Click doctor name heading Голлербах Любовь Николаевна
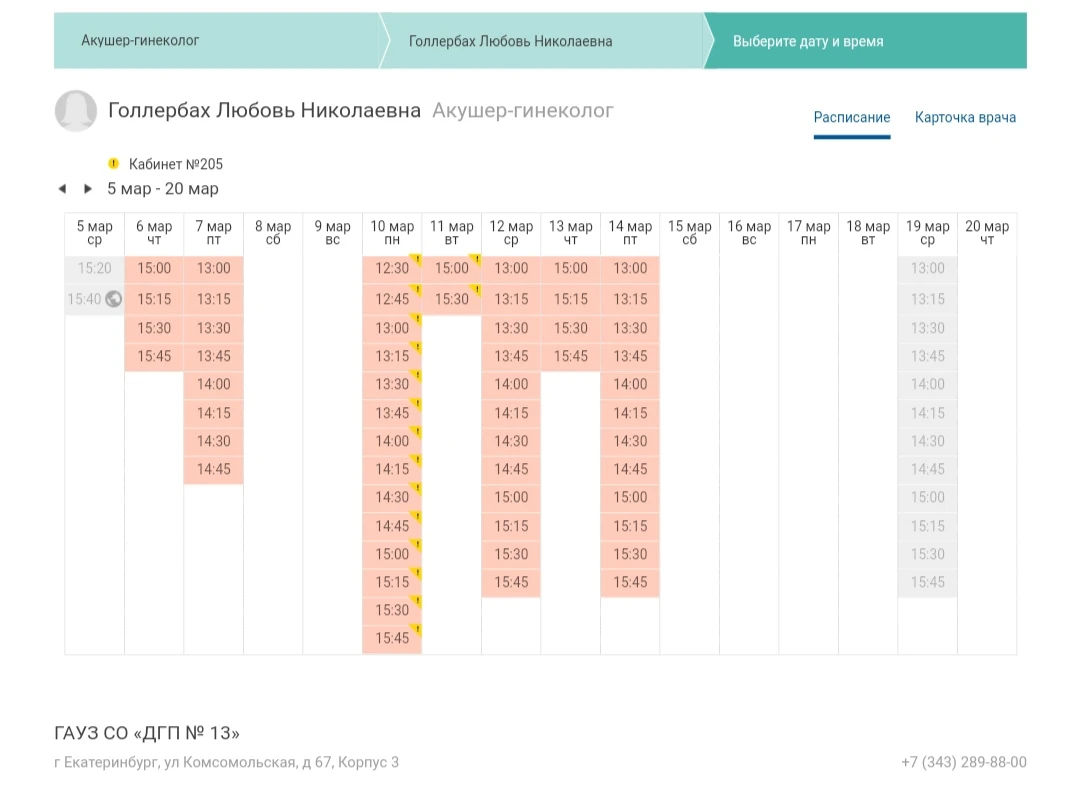Screen dimensions: 1080x808 264,110
